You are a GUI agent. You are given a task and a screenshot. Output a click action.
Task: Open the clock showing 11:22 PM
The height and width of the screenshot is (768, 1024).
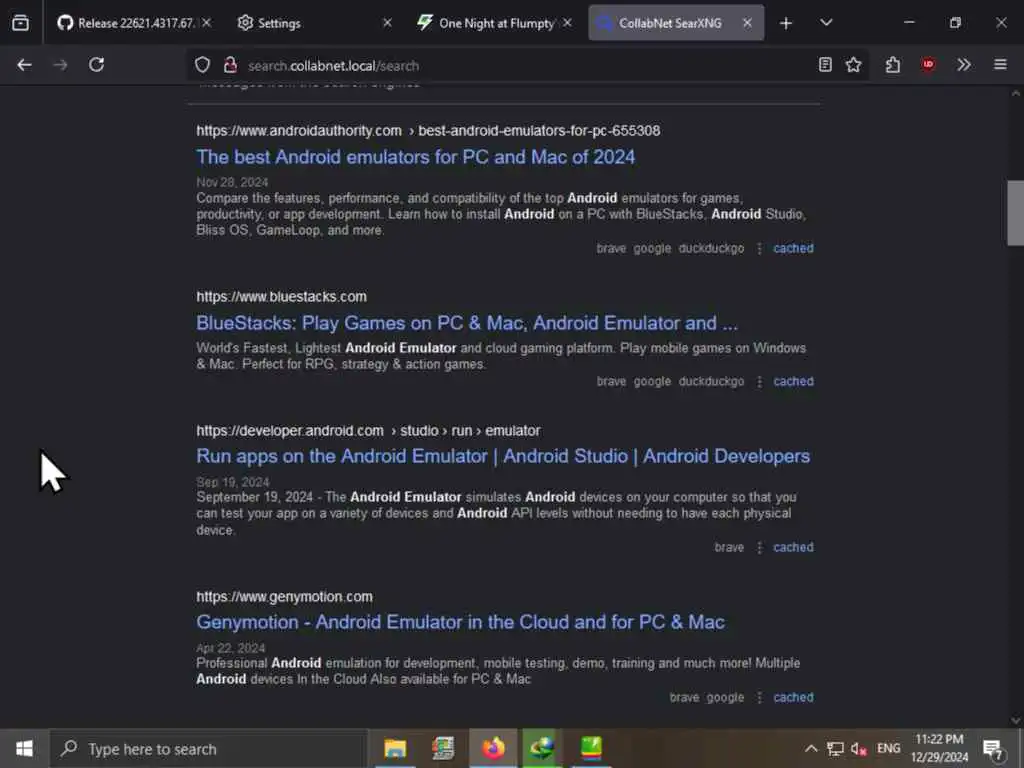(939, 748)
